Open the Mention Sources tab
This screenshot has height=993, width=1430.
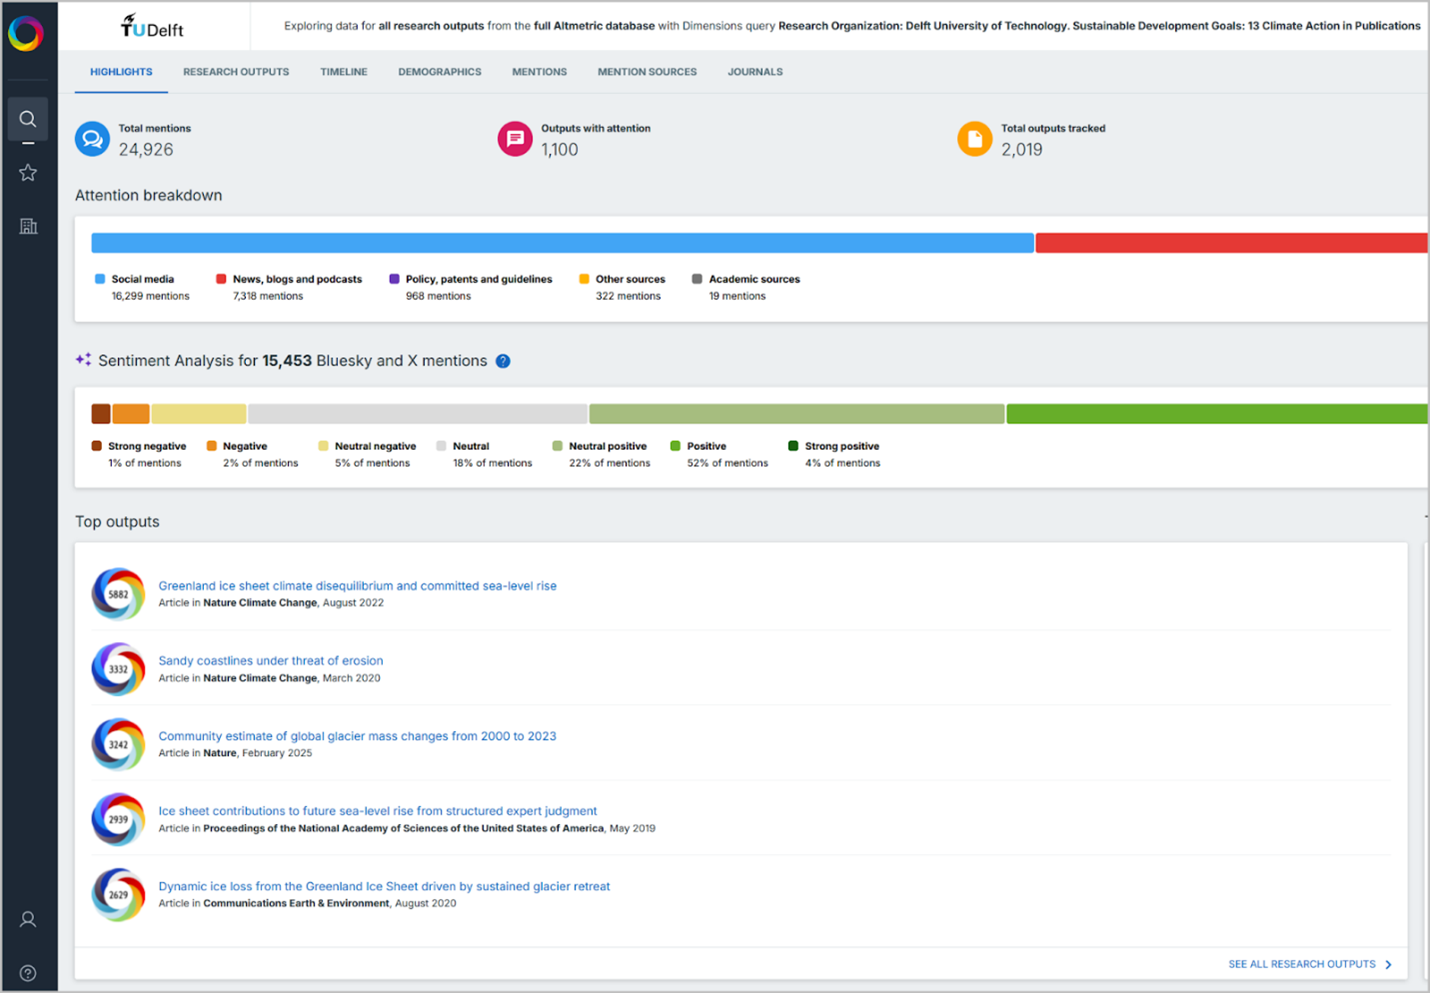[647, 72]
